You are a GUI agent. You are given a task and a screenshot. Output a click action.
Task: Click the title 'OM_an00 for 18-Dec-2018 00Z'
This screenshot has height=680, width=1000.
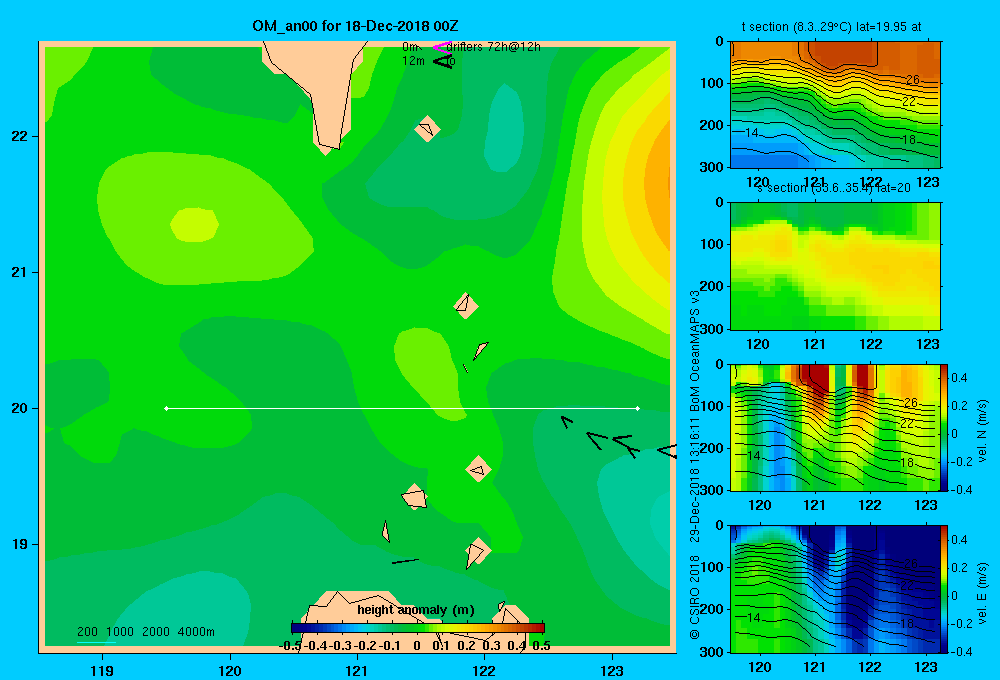click(355, 26)
